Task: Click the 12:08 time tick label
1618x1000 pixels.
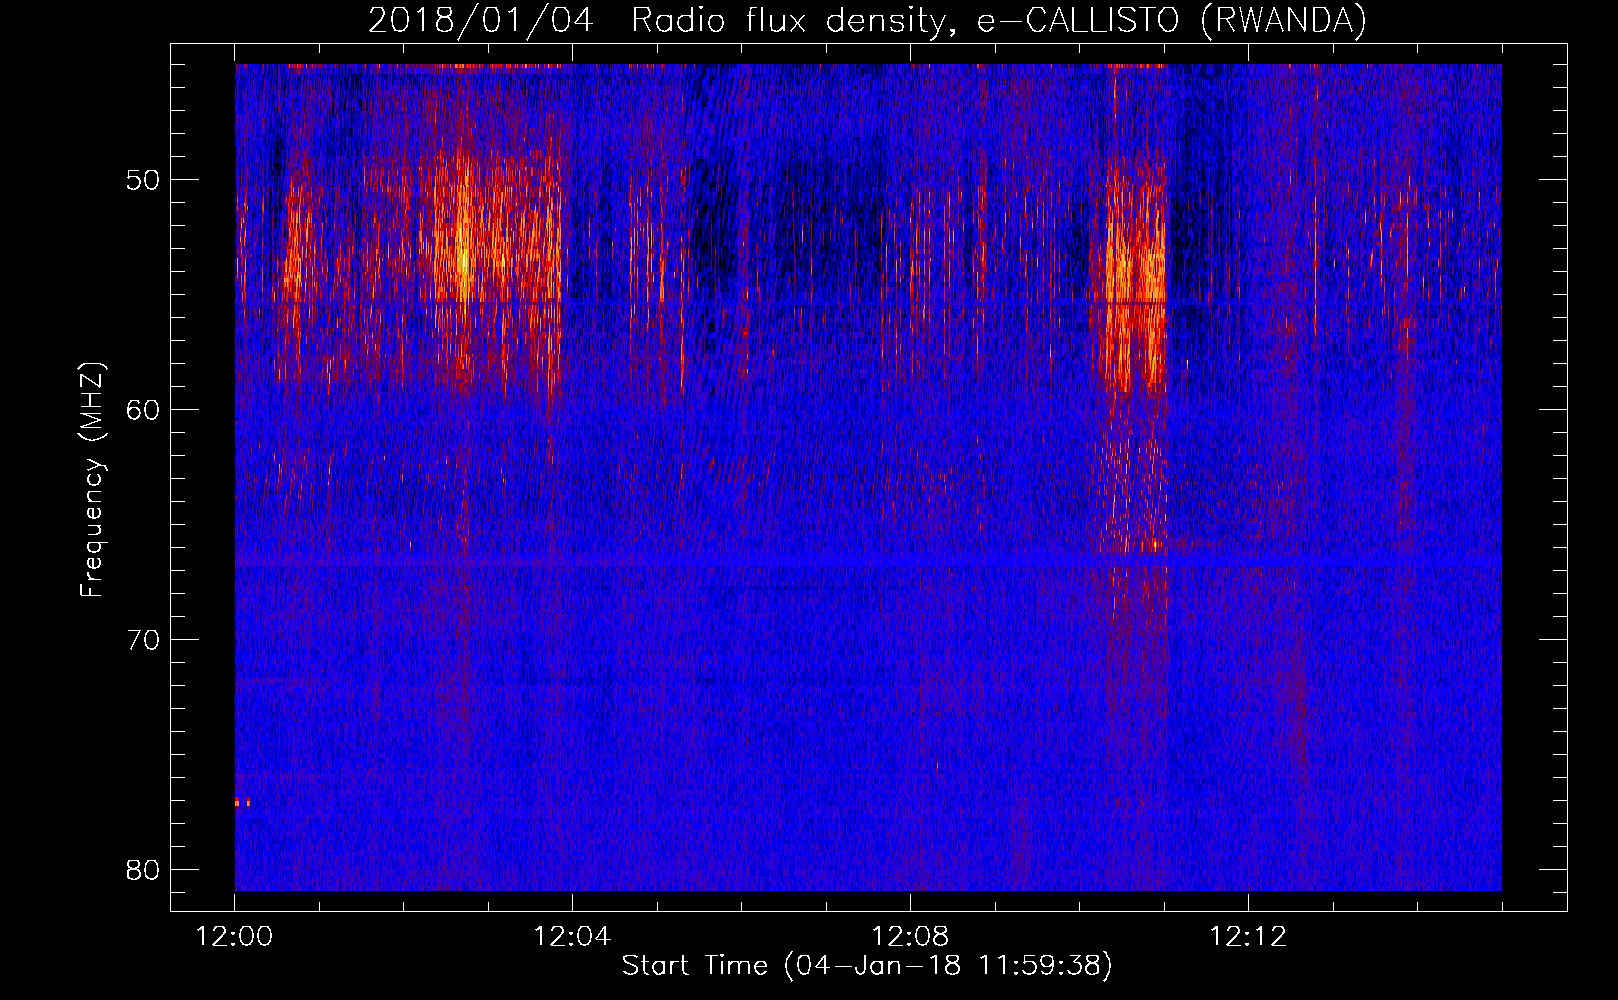Action: point(910,937)
